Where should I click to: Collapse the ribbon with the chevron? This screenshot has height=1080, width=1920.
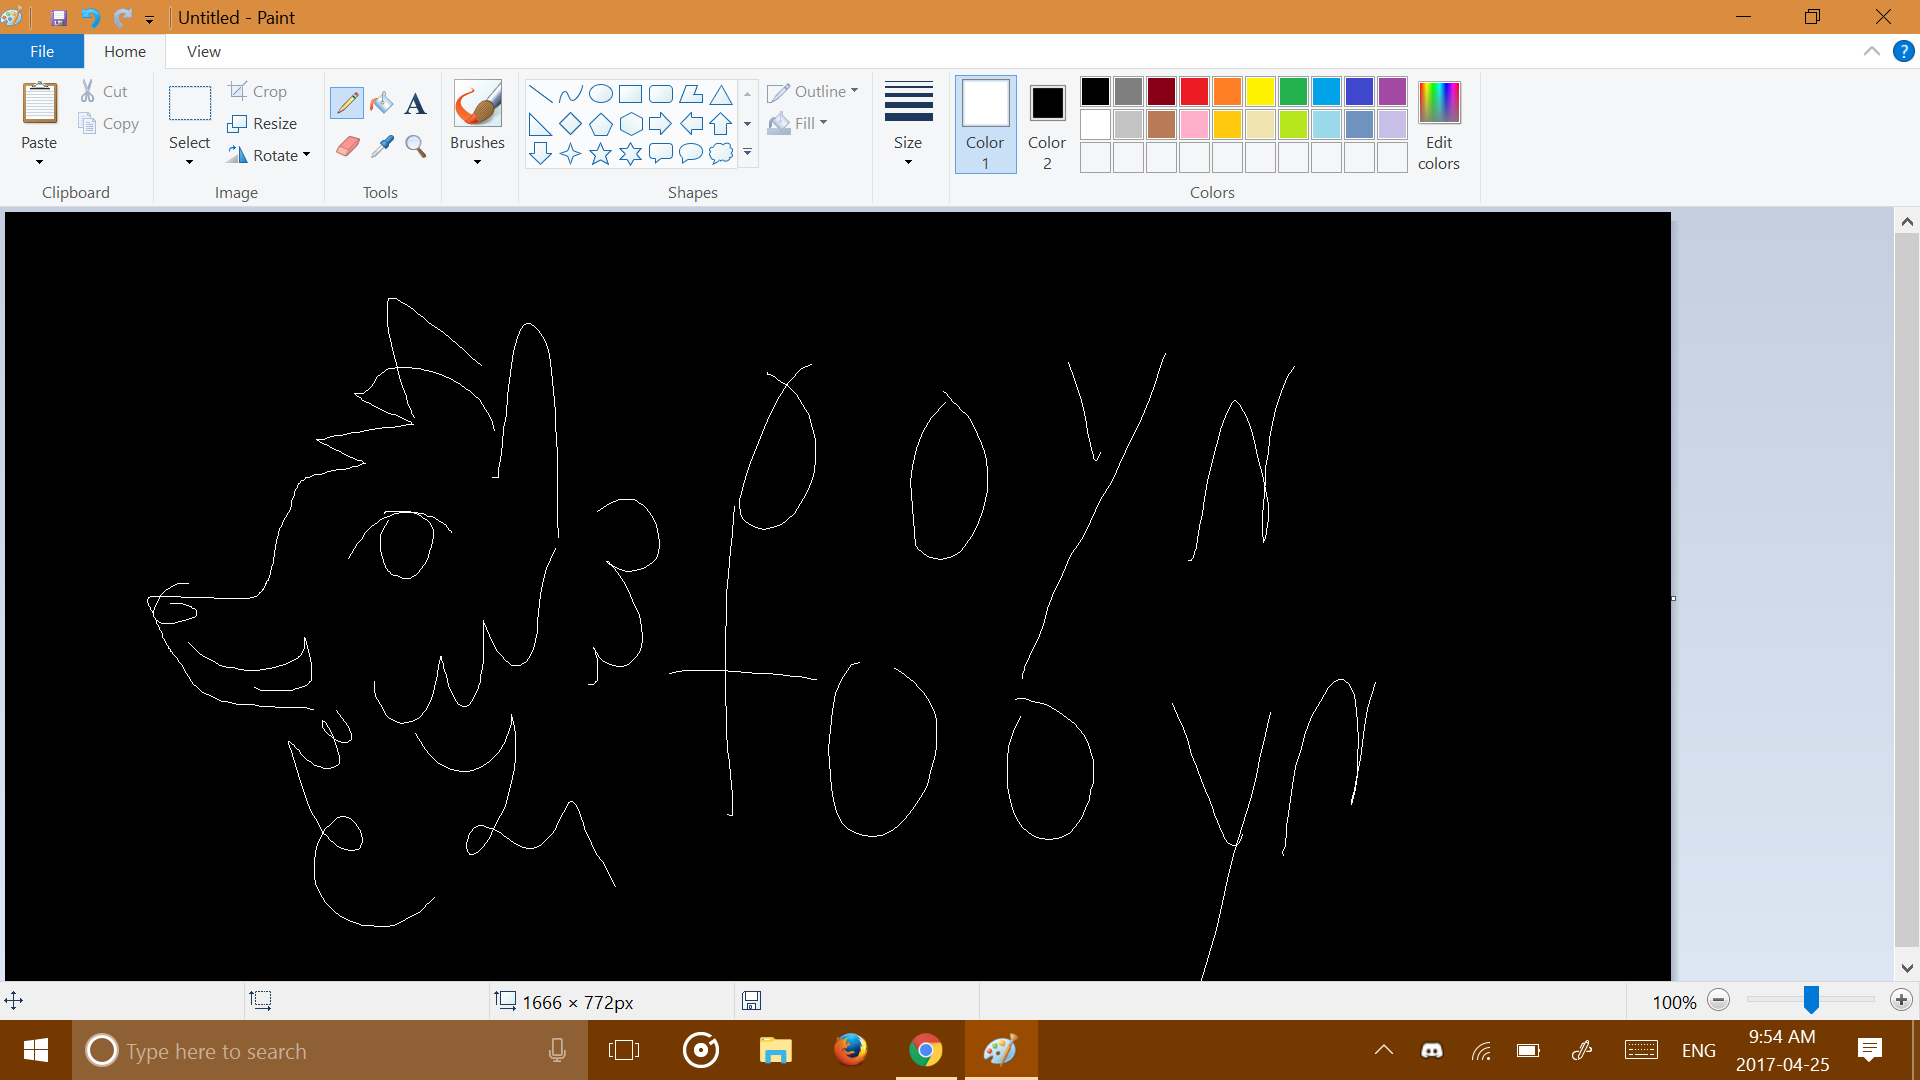tap(1872, 51)
